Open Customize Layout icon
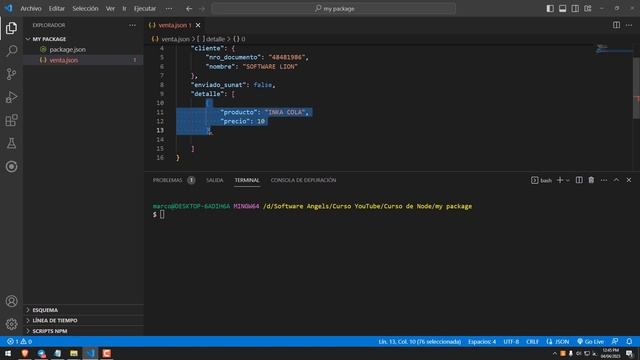The height and width of the screenshot is (360, 640). pyautogui.click(x=588, y=9)
